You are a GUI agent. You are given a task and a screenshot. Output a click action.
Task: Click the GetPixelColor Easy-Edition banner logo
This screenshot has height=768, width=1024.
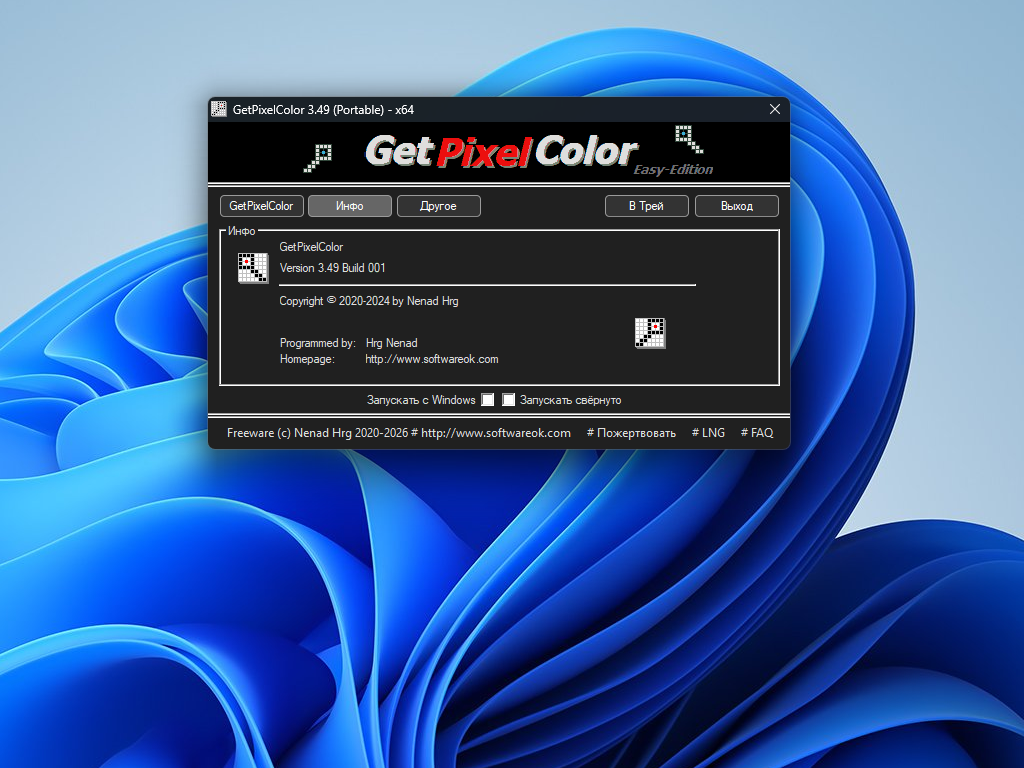coord(539,154)
